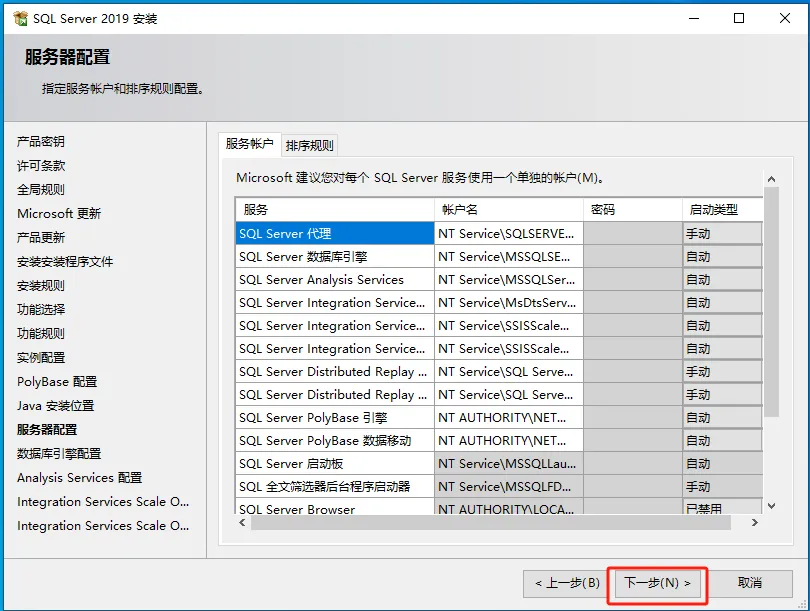Click the vertical scrollbar down arrow
The height and width of the screenshot is (611, 810).
point(771,506)
